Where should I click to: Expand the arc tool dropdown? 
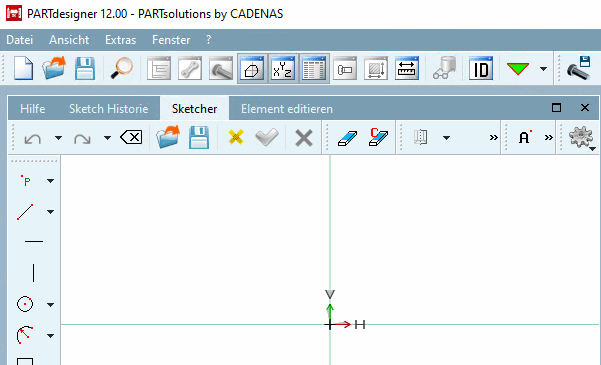(51, 336)
